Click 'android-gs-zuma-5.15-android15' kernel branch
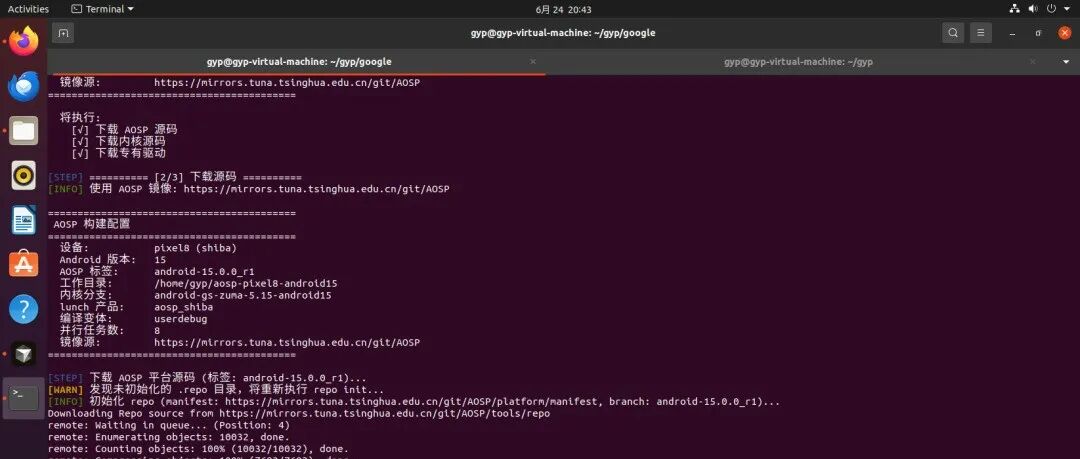 point(242,295)
